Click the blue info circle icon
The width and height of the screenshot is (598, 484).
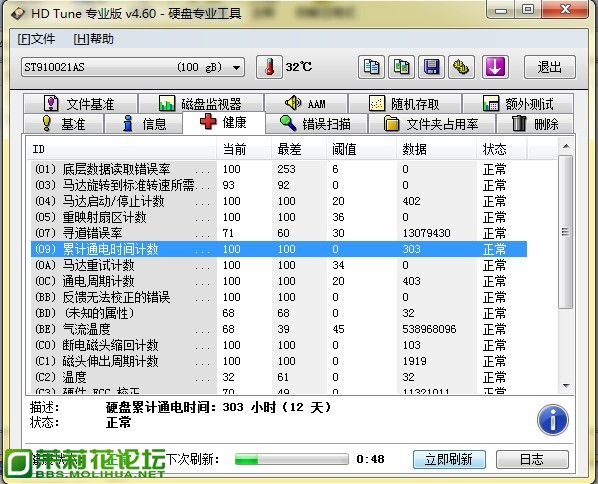[553, 420]
